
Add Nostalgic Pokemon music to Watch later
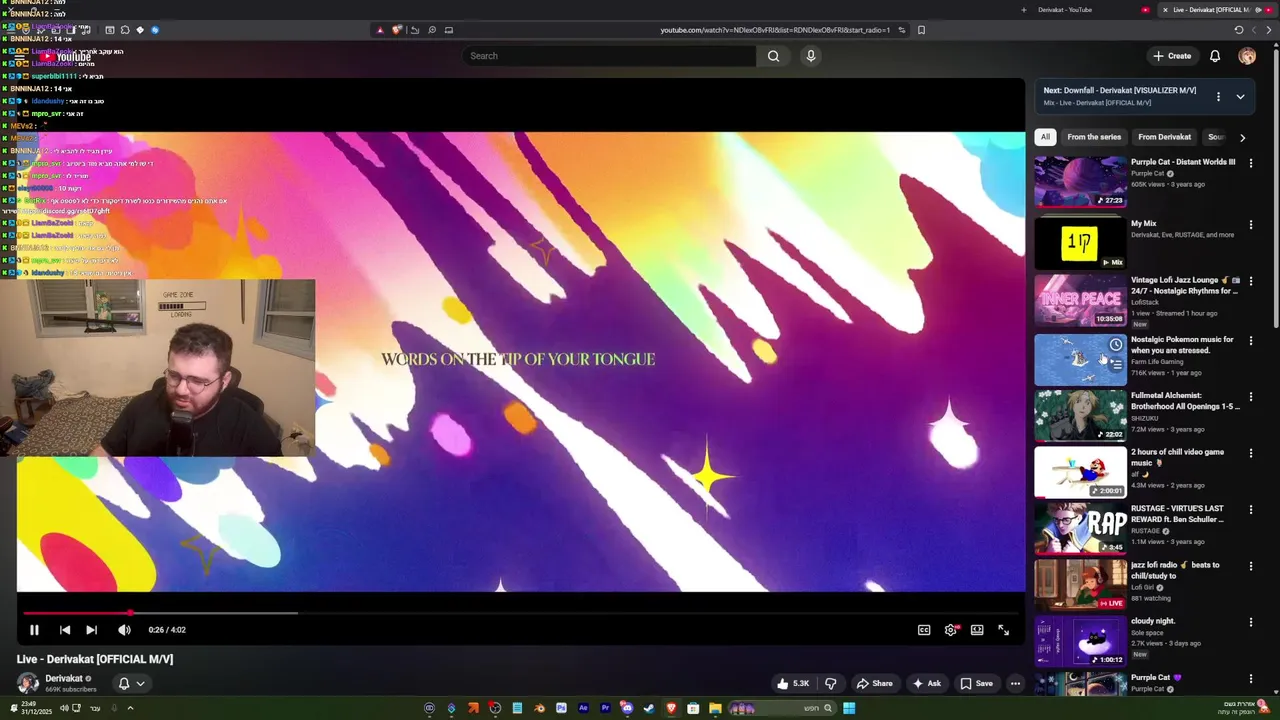[x=1116, y=345]
